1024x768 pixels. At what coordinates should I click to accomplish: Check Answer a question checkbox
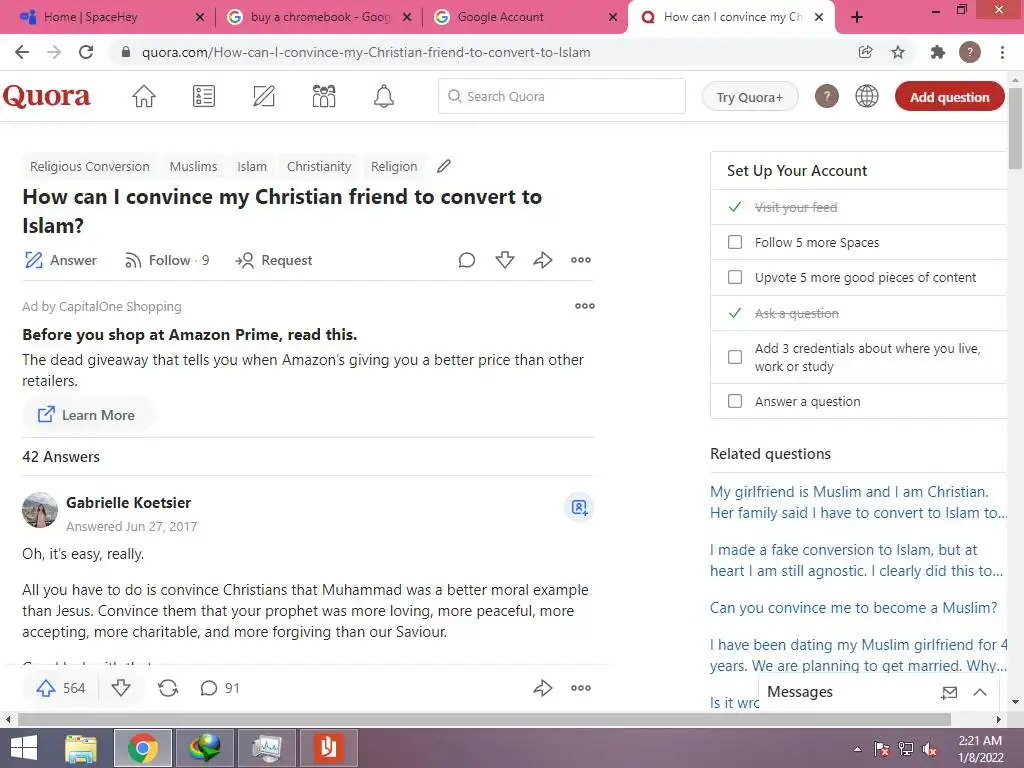coord(735,401)
